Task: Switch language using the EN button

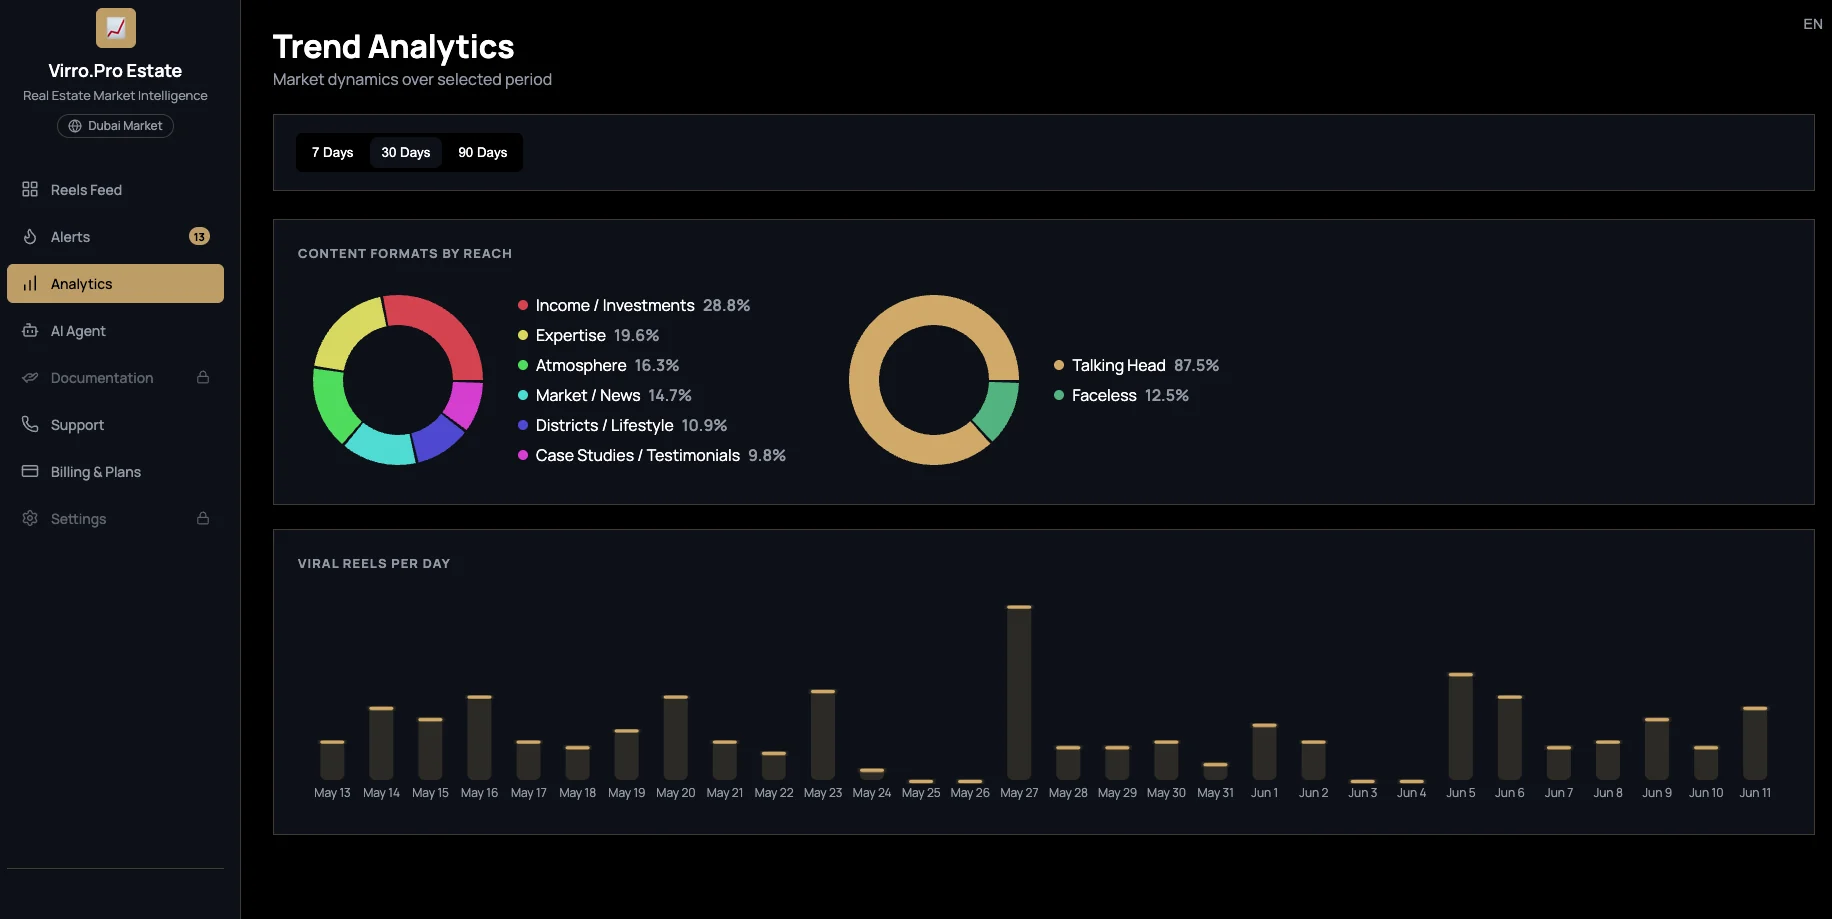Action: [x=1812, y=24]
